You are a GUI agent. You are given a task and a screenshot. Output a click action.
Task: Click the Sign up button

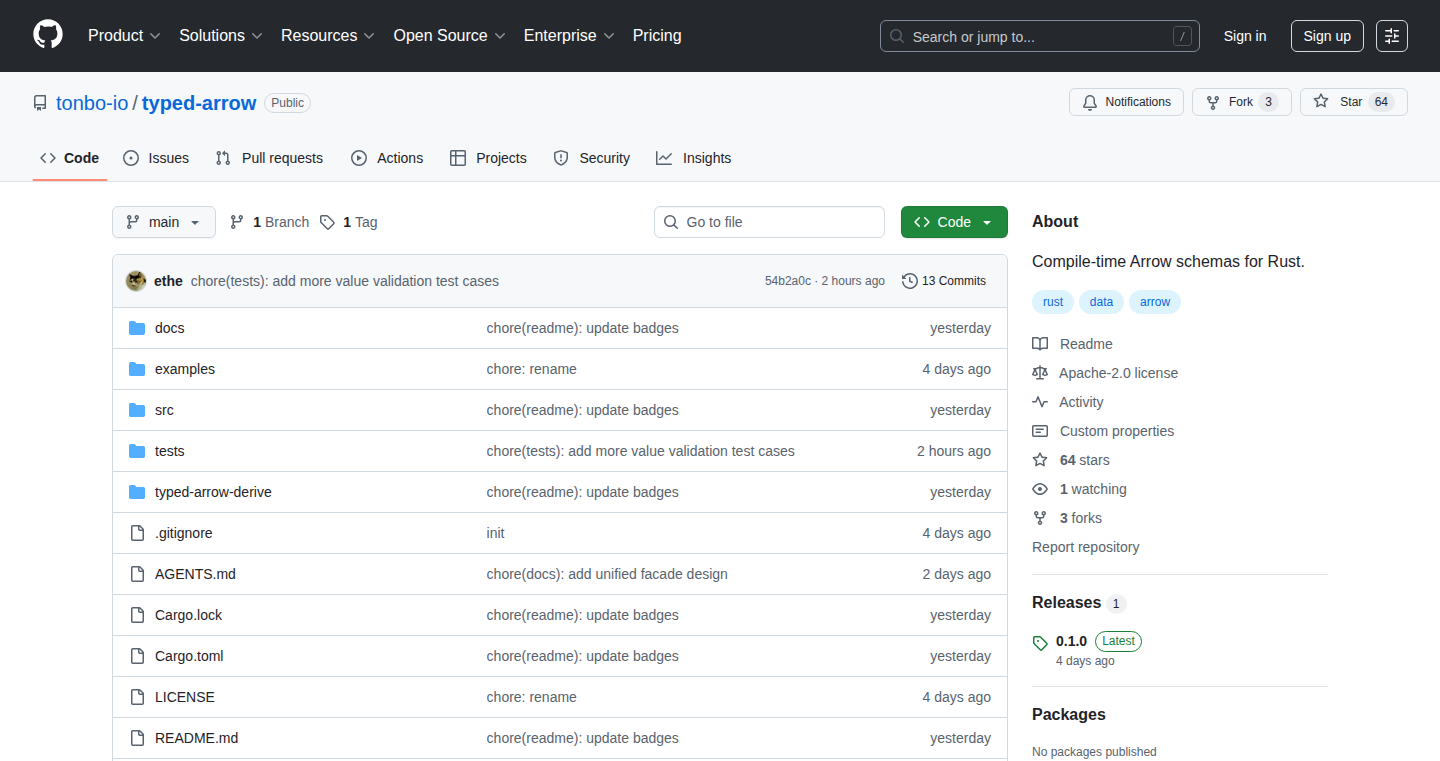pos(1327,36)
